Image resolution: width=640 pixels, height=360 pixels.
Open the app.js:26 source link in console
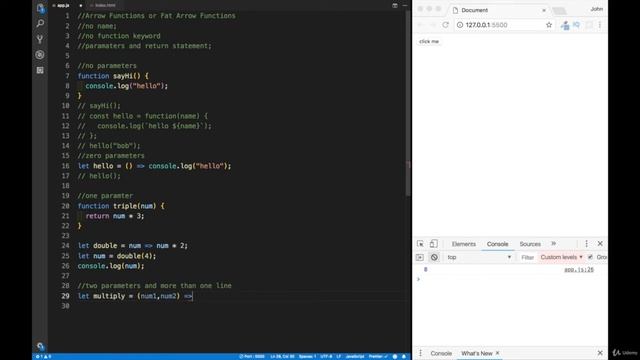pos(579,270)
